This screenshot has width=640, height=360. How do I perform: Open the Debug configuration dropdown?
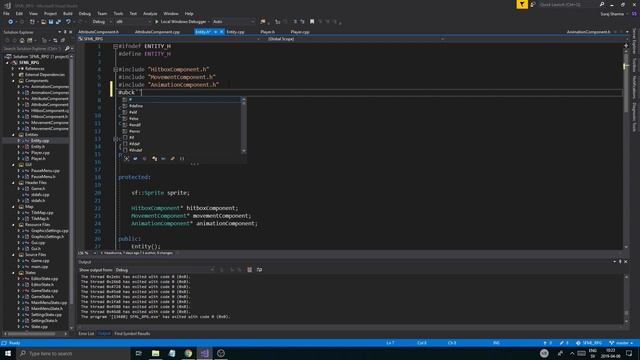point(101,22)
